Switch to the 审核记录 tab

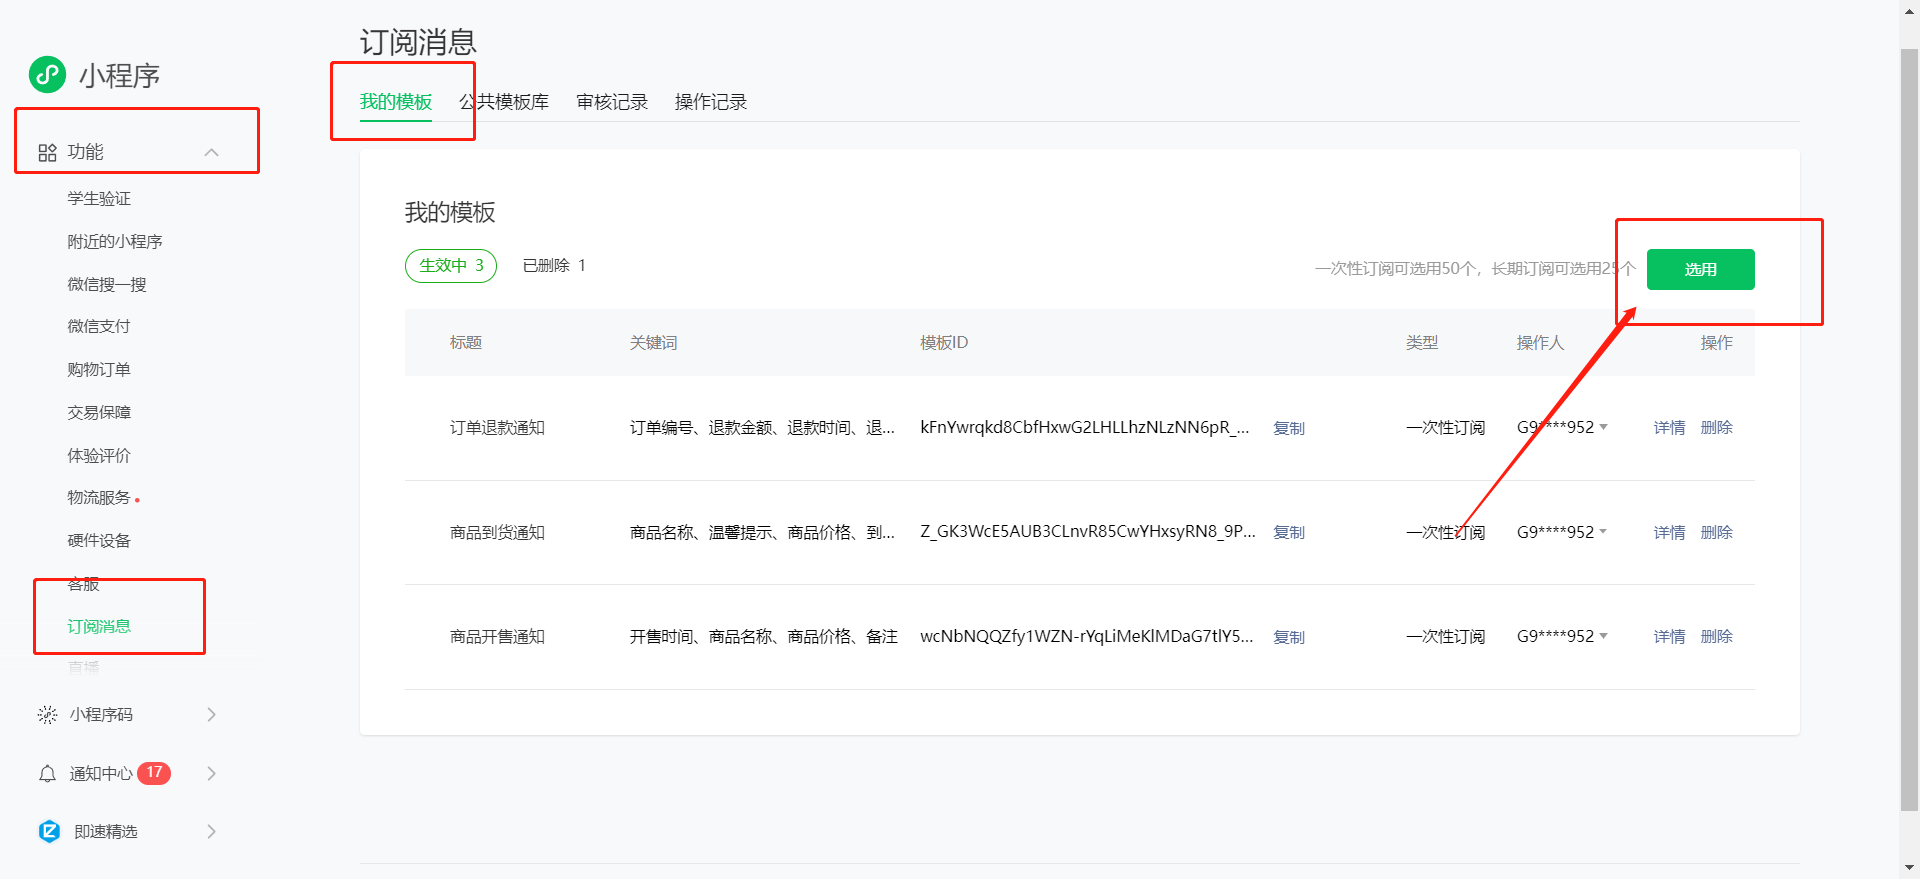tap(612, 102)
